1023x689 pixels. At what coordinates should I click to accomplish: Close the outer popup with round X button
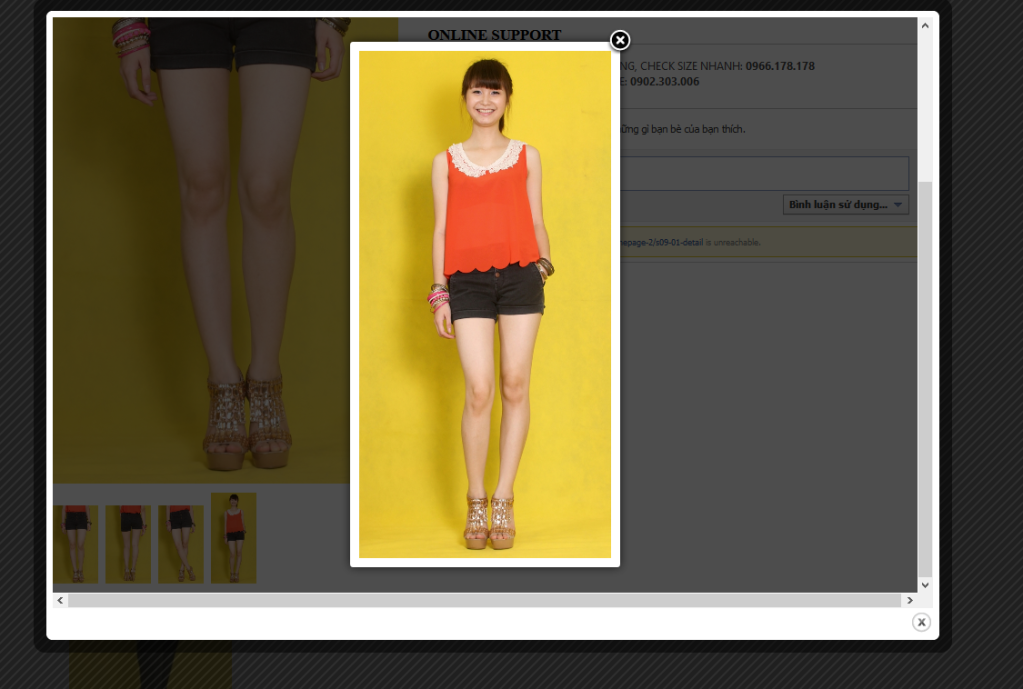pyautogui.click(x=921, y=622)
